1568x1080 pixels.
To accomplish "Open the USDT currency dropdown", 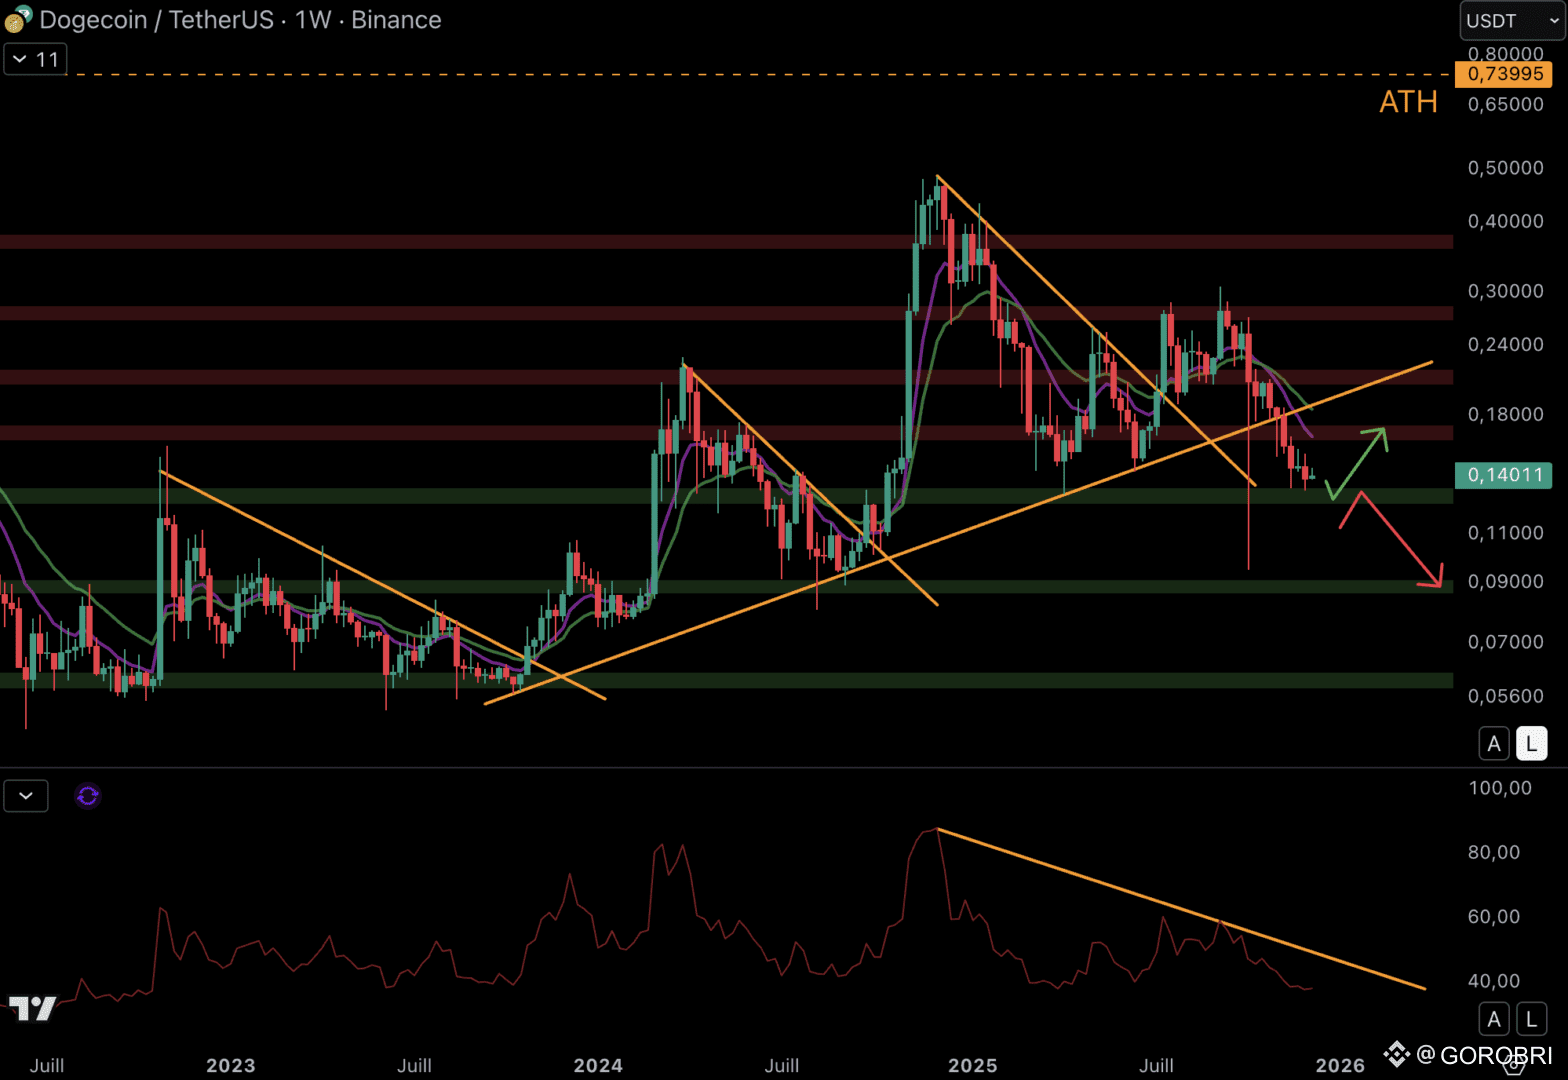I will click(1511, 21).
